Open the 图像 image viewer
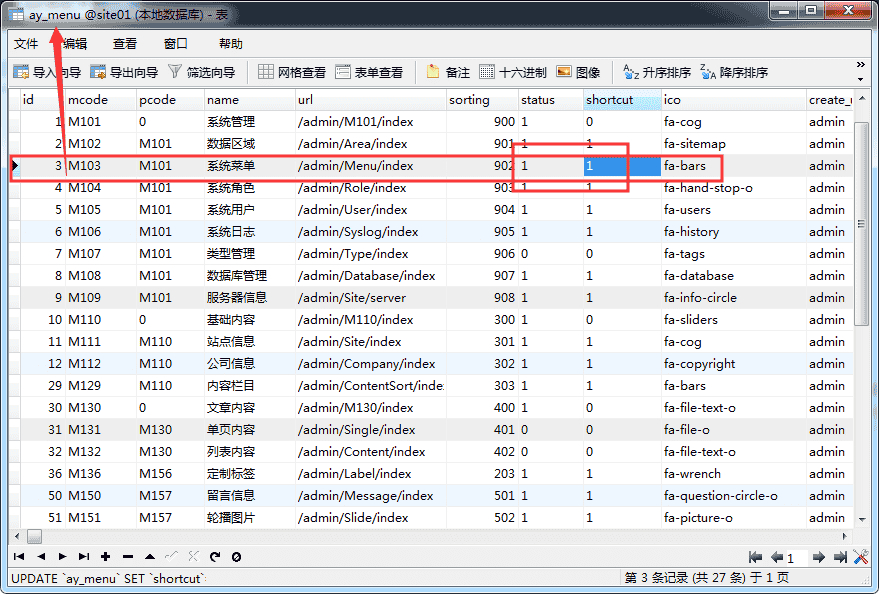The height and width of the screenshot is (594, 879). 577,71
